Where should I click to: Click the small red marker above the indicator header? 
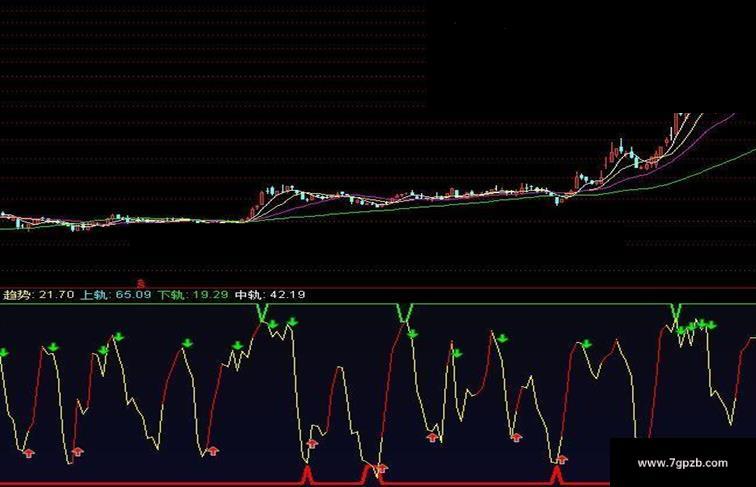click(x=141, y=284)
